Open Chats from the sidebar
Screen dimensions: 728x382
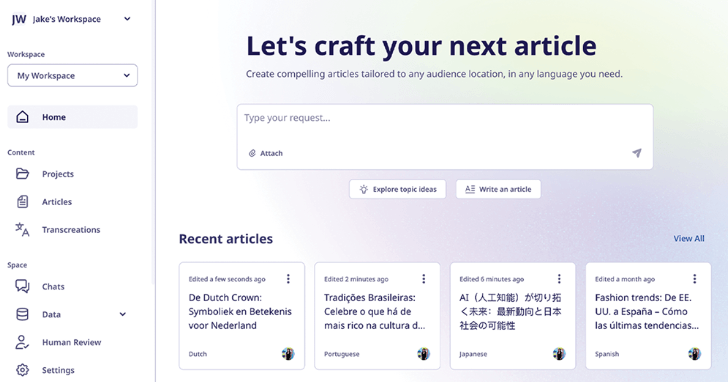pos(53,287)
